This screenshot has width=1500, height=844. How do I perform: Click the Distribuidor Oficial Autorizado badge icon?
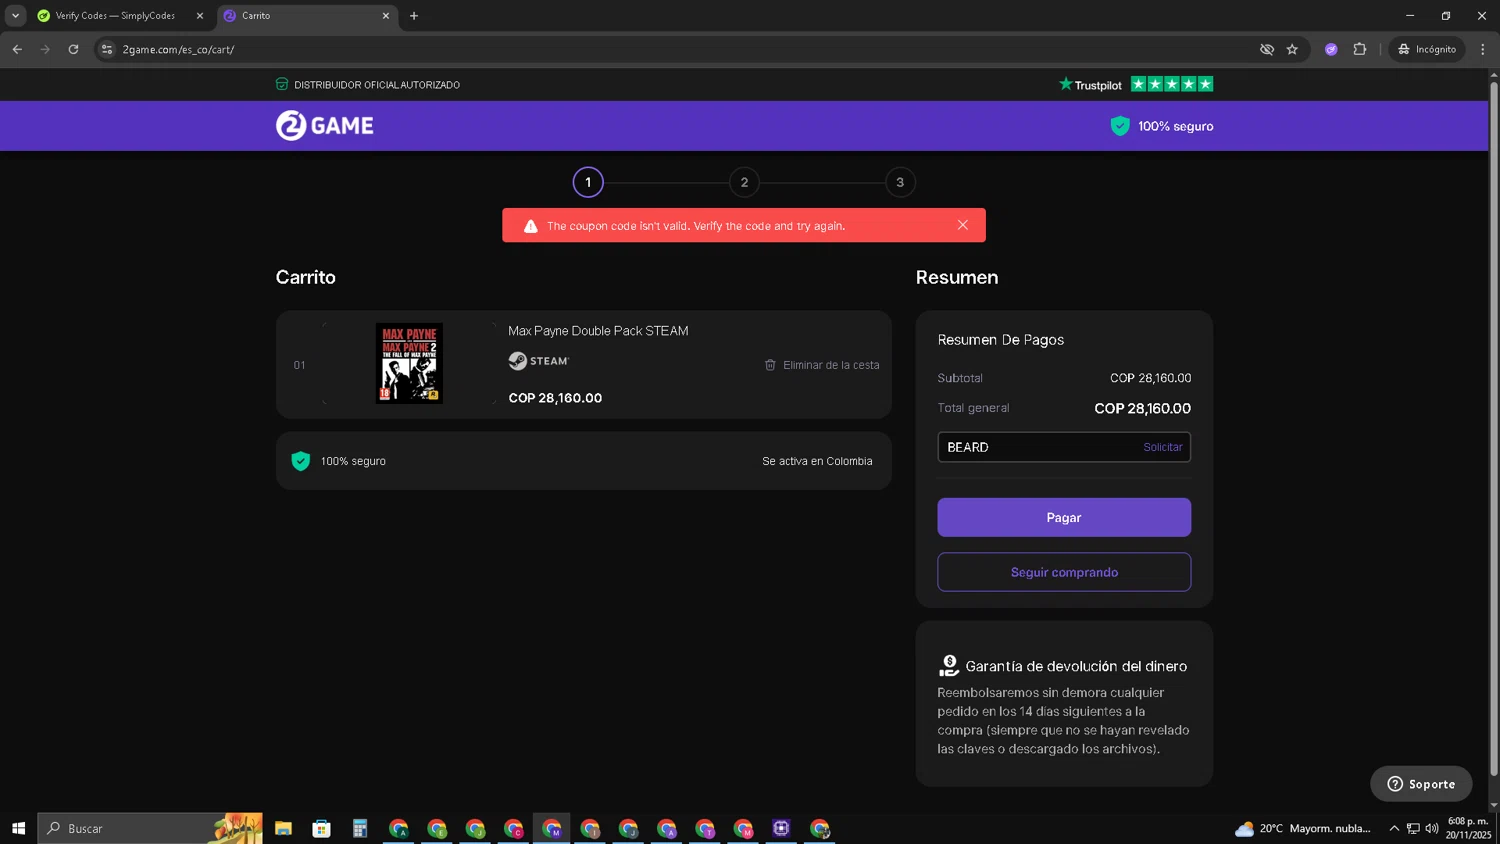point(282,84)
